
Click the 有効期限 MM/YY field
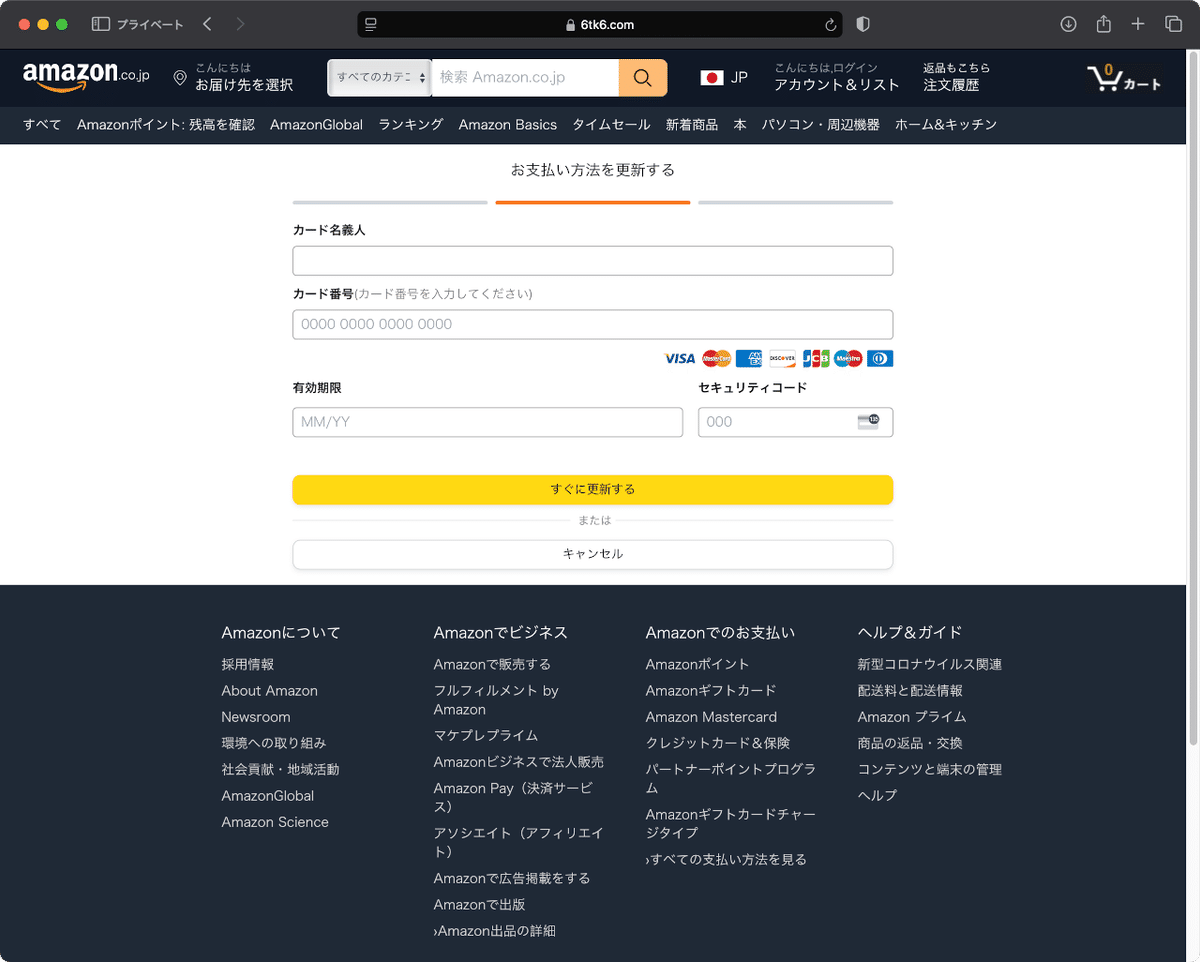point(488,422)
